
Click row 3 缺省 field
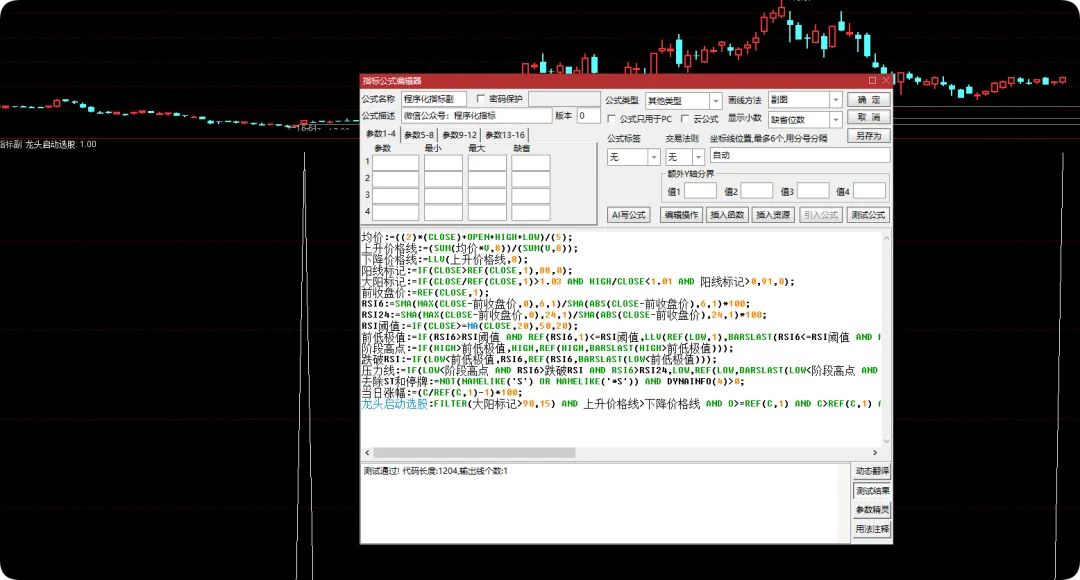click(x=530, y=196)
